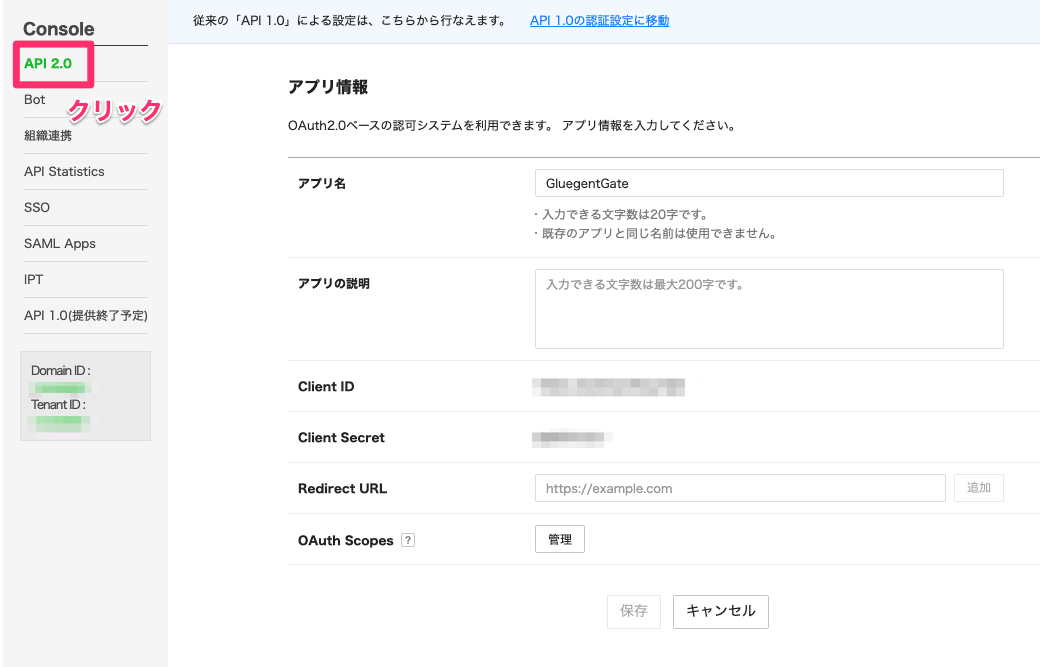Follow the API 1.0の認証設定に移動 link

coord(600,21)
